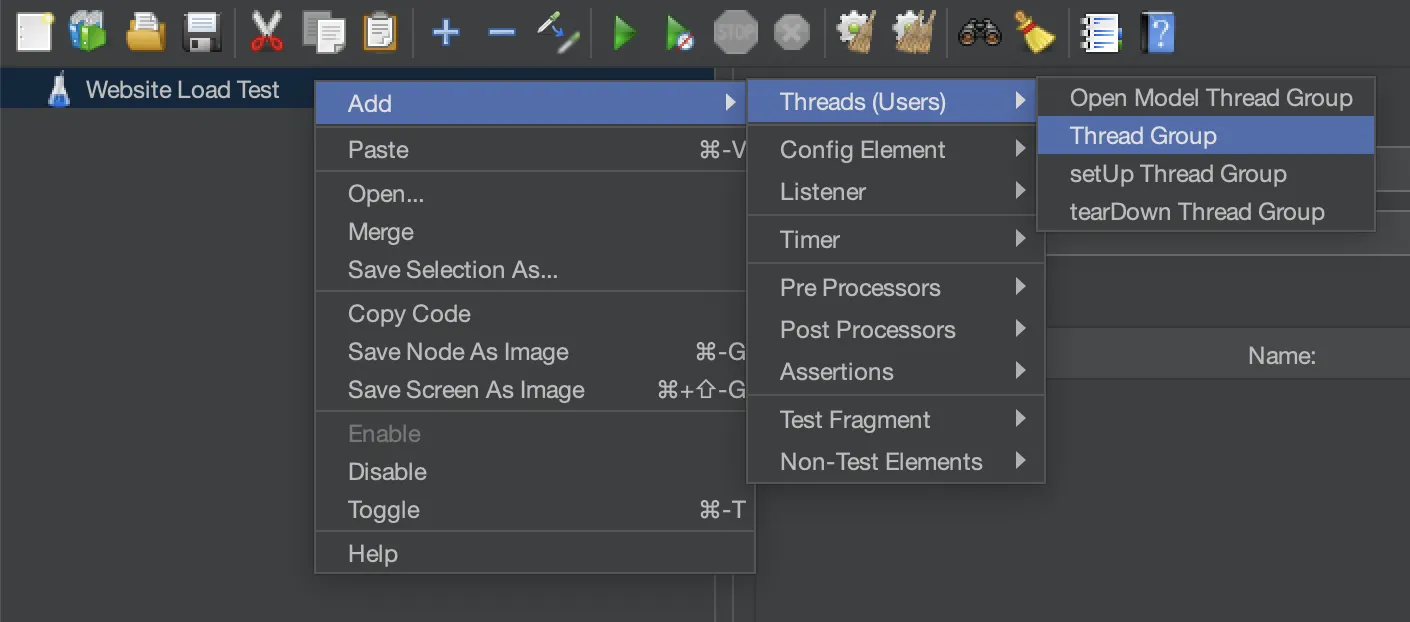Viewport: 1410px width, 622px height.
Task: Expand the Config Element submenu
Action: pos(862,150)
